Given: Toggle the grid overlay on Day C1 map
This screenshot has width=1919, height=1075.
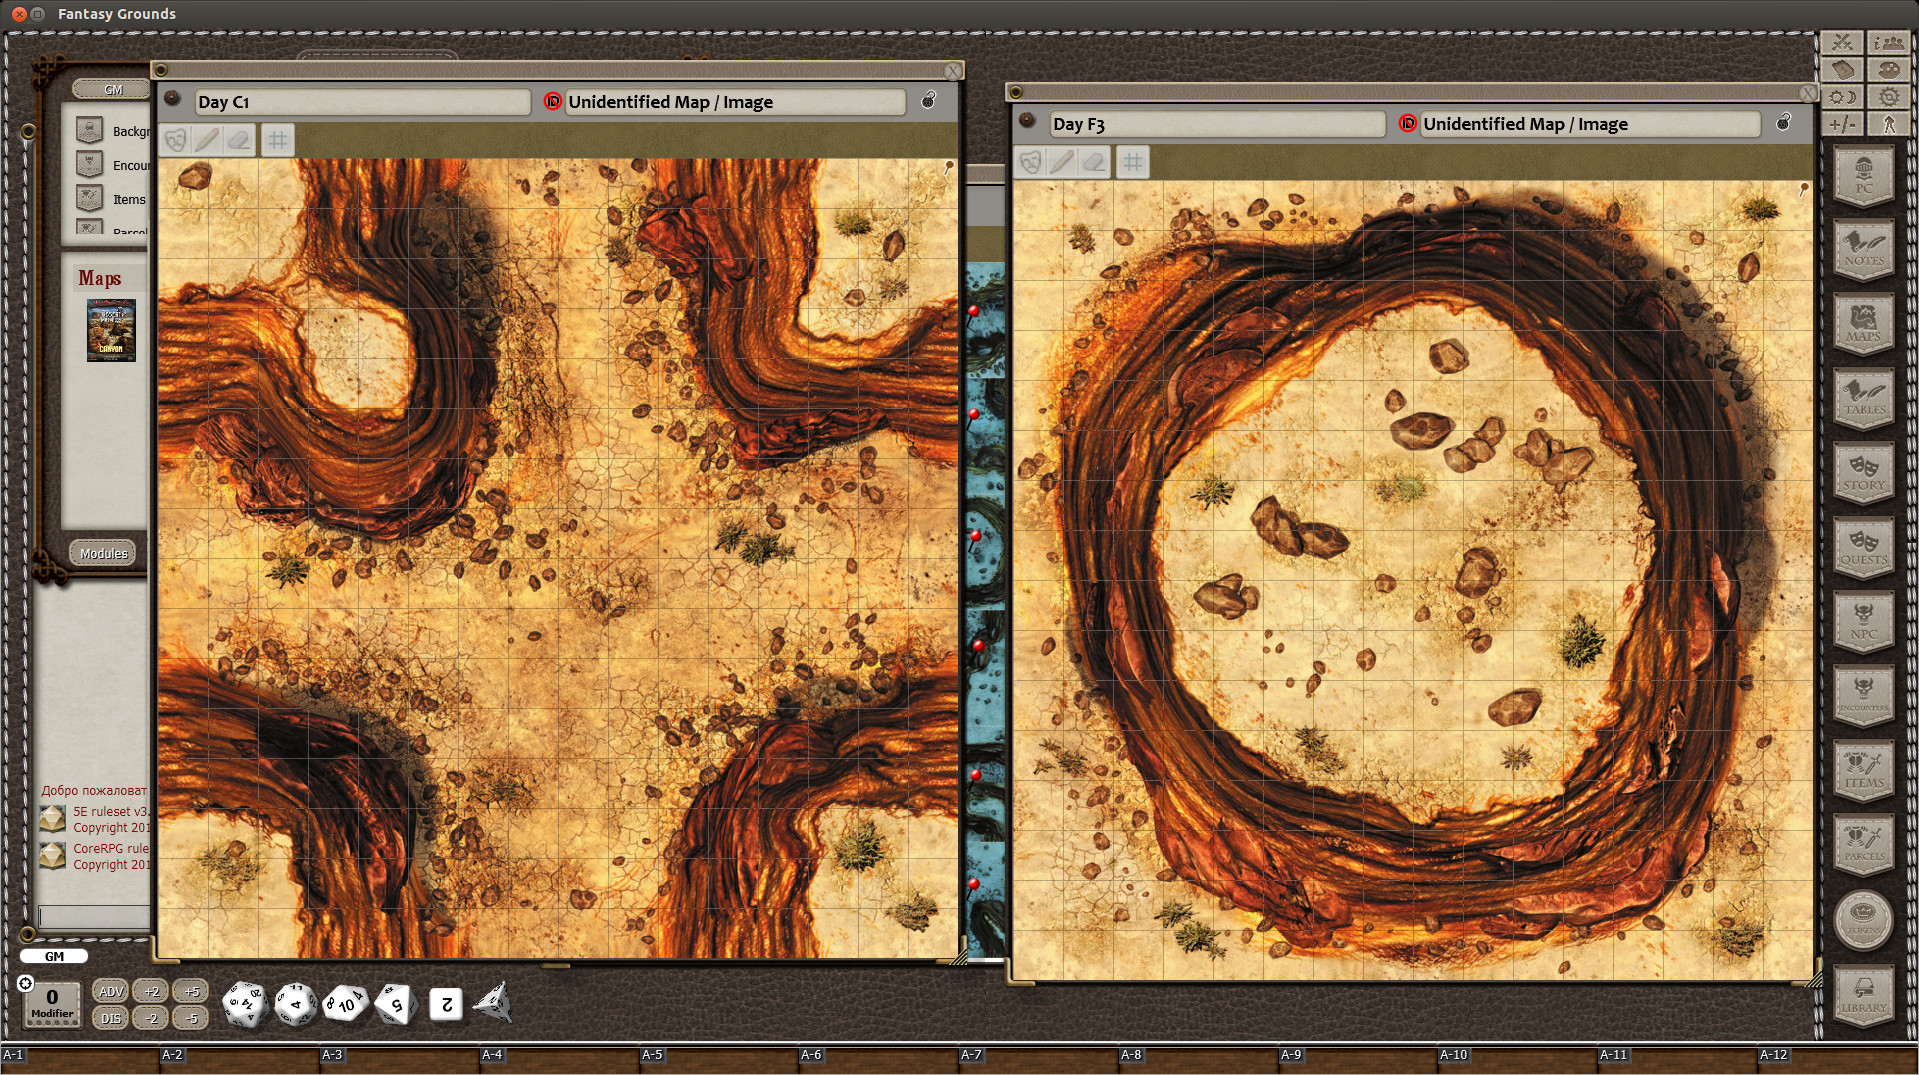Looking at the screenshot, I should tap(277, 140).
